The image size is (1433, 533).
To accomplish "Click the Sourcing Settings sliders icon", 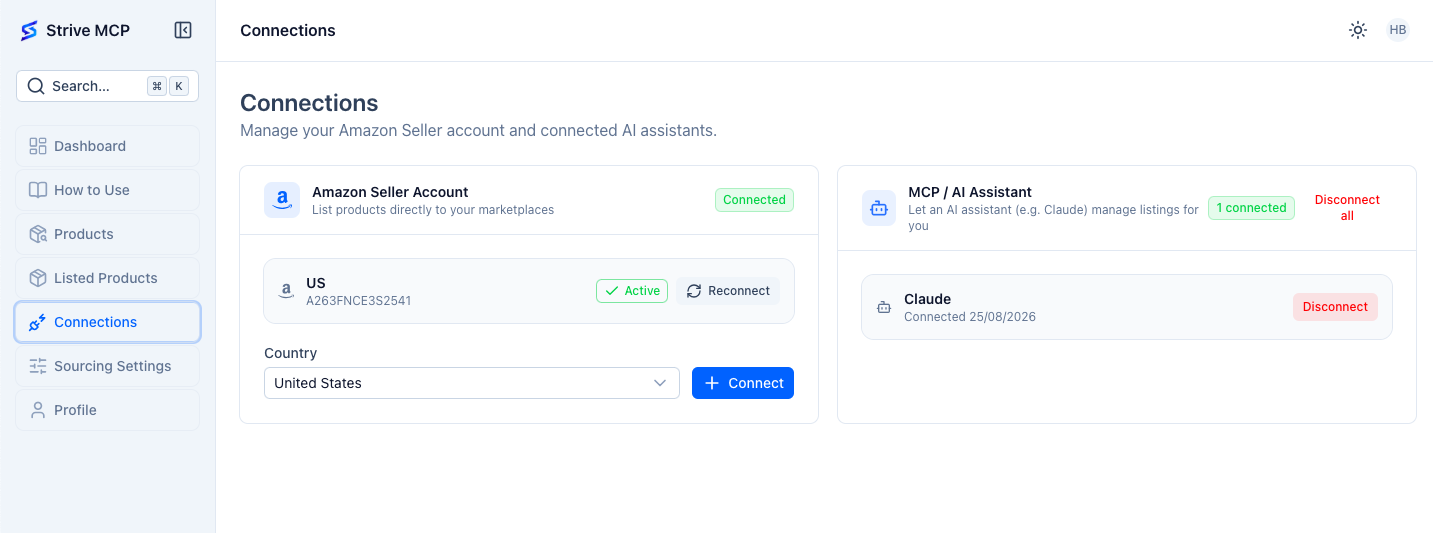I will [38, 366].
